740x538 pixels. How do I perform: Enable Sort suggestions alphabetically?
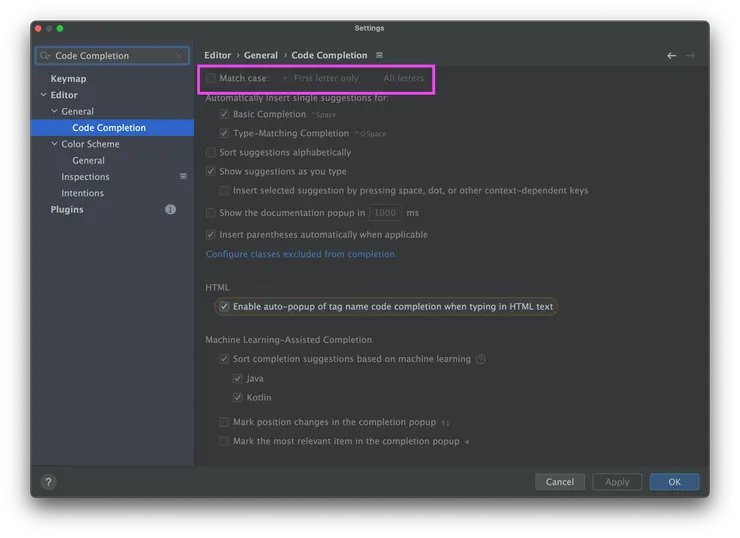pyautogui.click(x=211, y=153)
